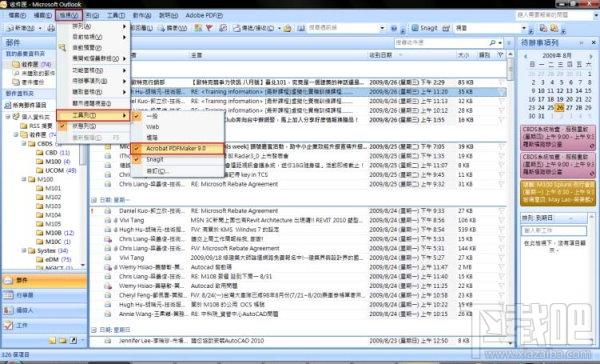Screen dimensions: 600x364
Task: Click the message list vertical scrollbar
Action: click(510, 199)
